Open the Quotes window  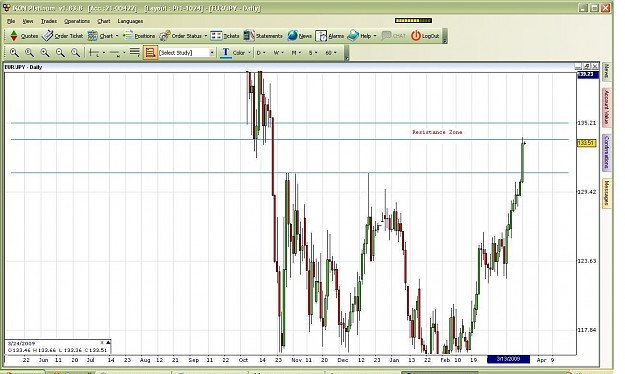point(24,36)
